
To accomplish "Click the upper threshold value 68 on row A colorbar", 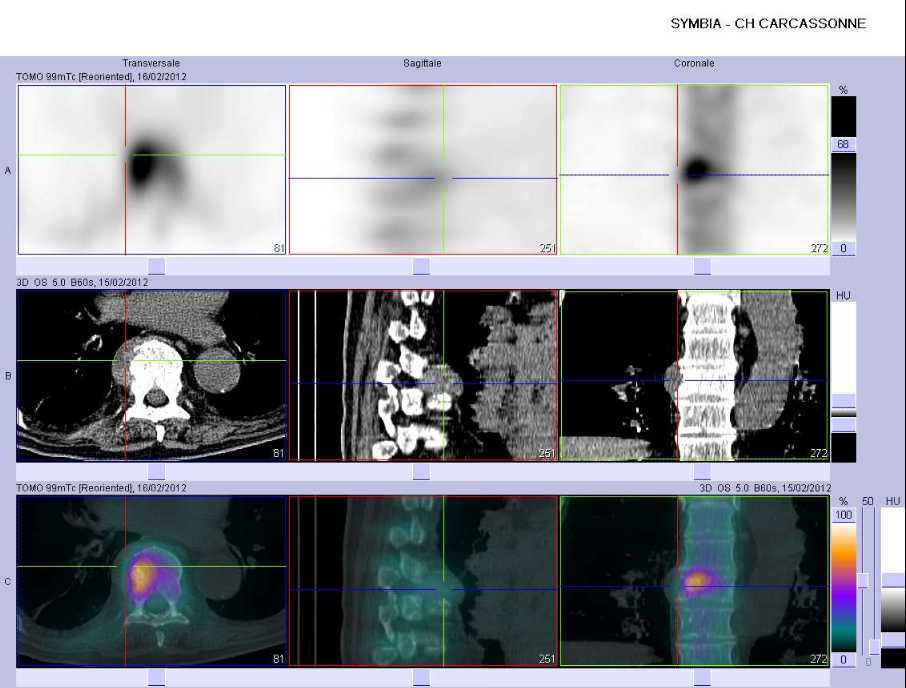I will [x=843, y=144].
